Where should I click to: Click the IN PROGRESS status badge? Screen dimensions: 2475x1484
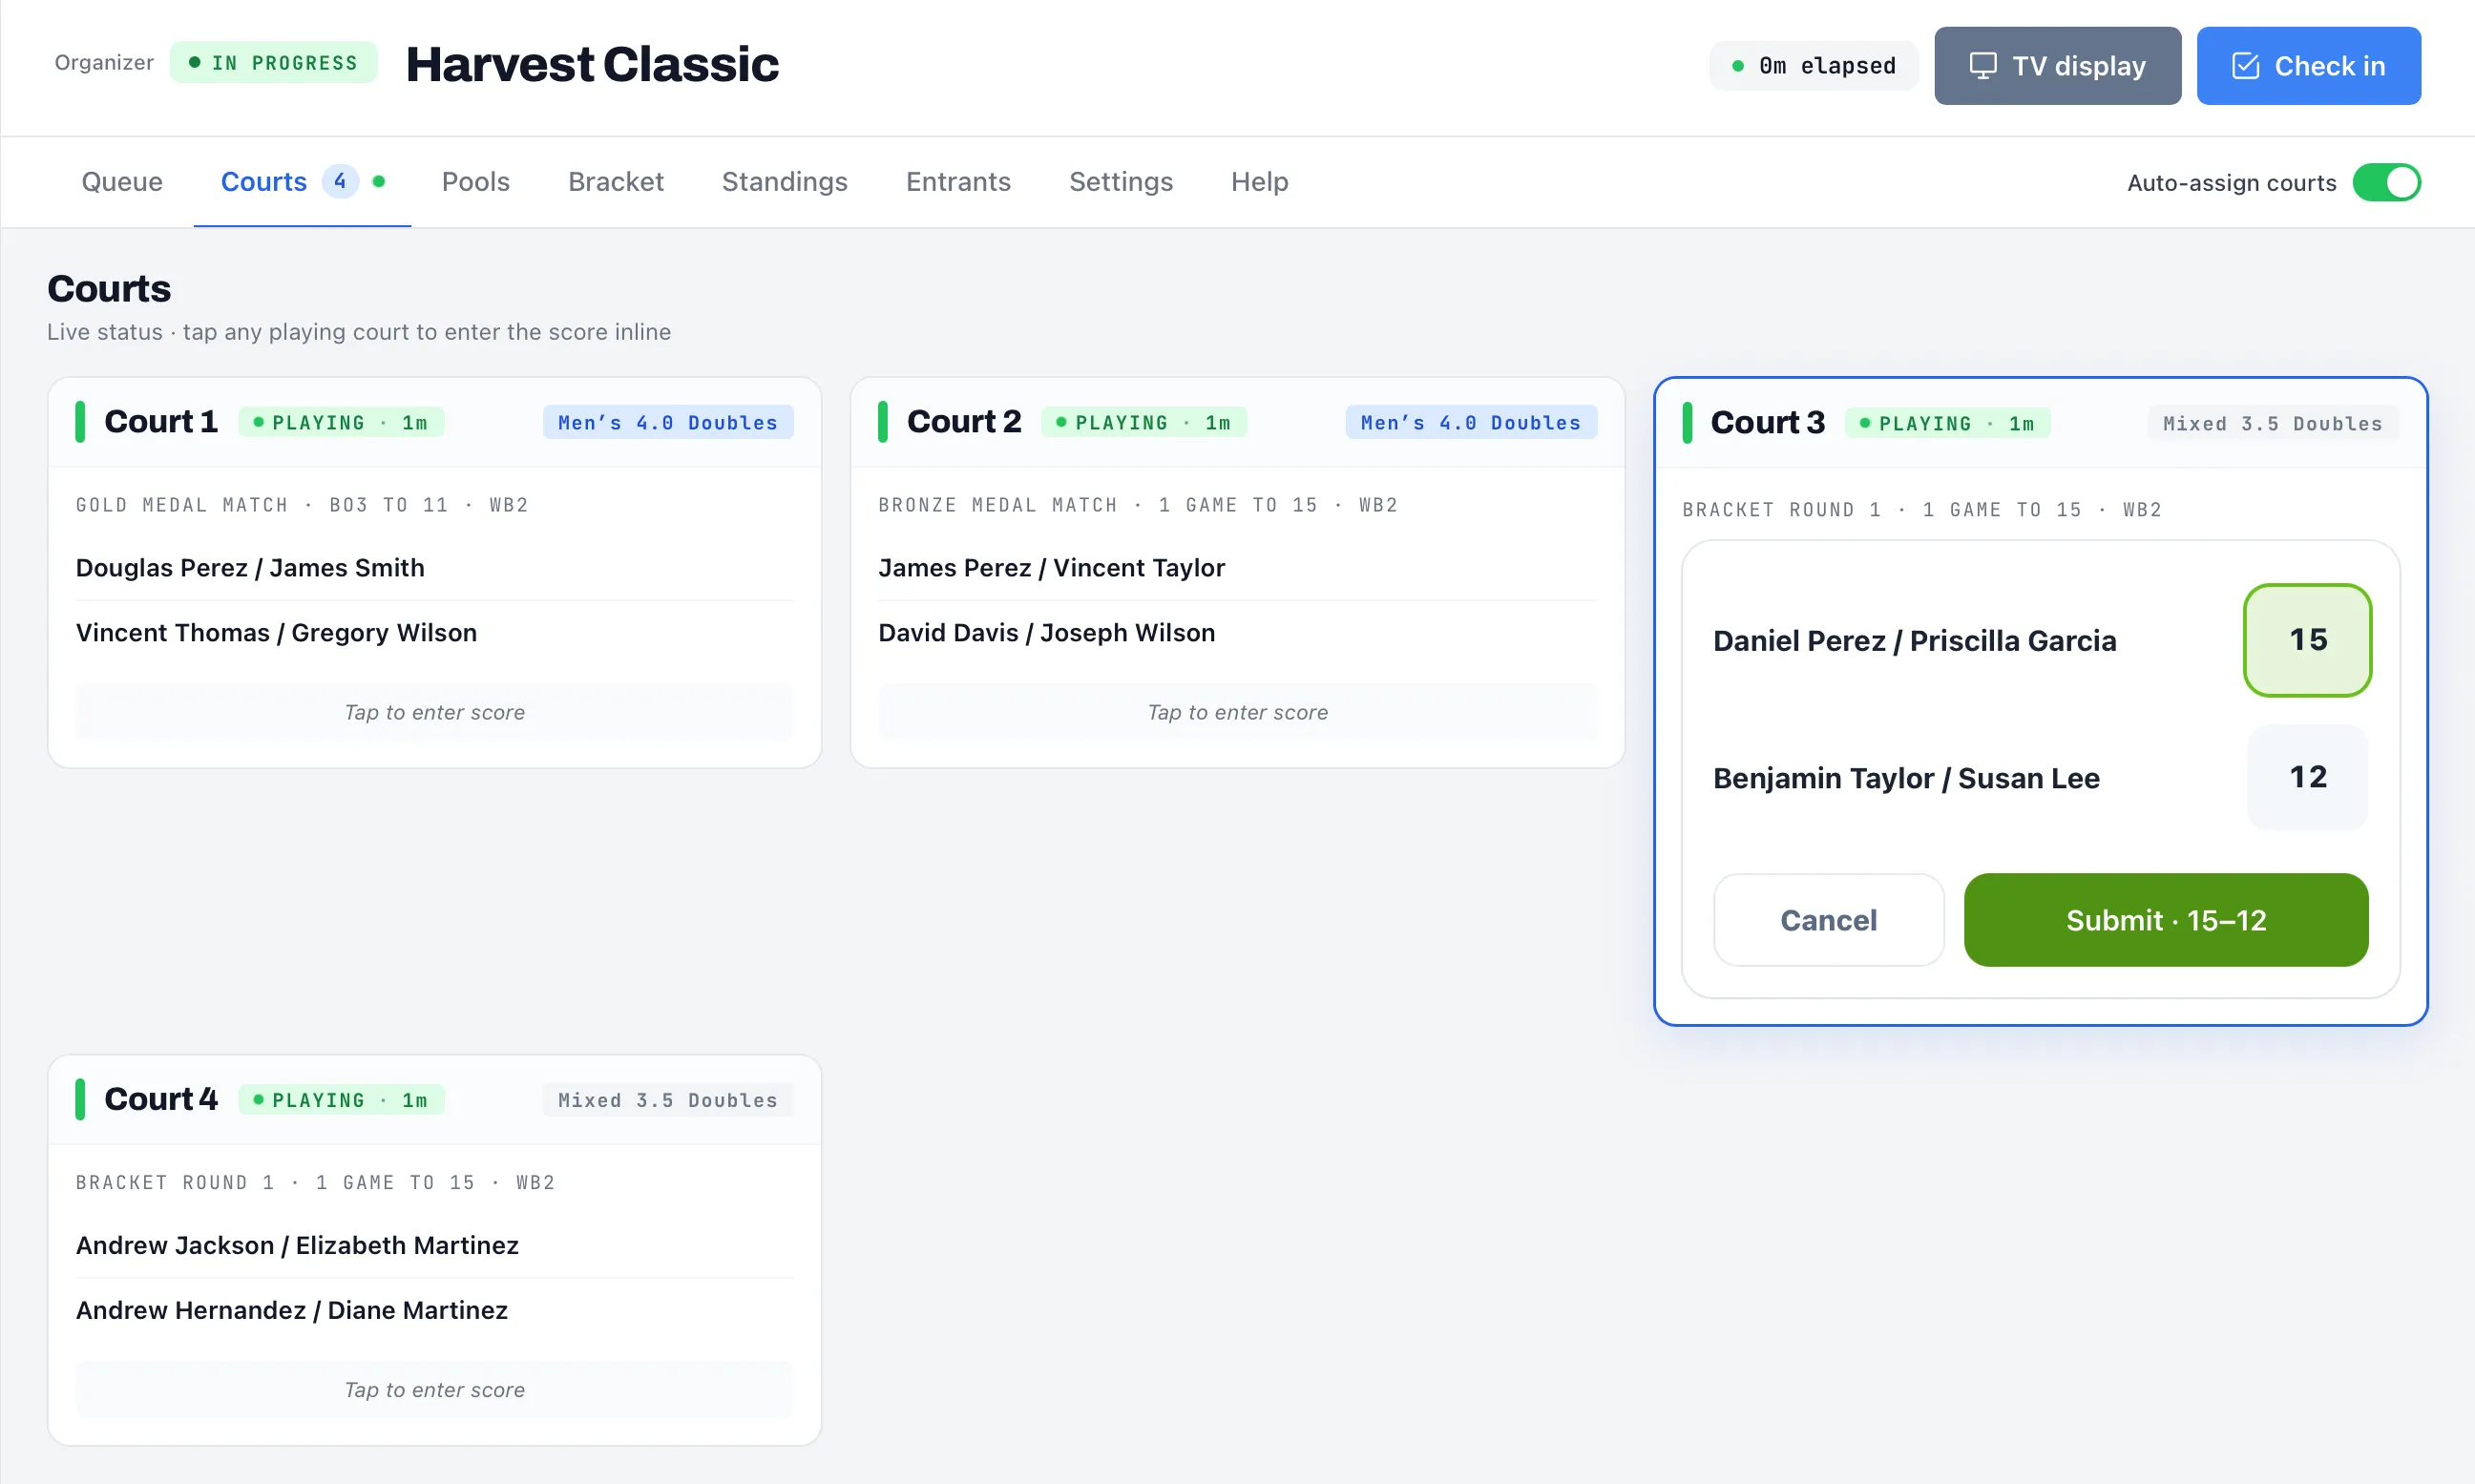(x=274, y=63)
